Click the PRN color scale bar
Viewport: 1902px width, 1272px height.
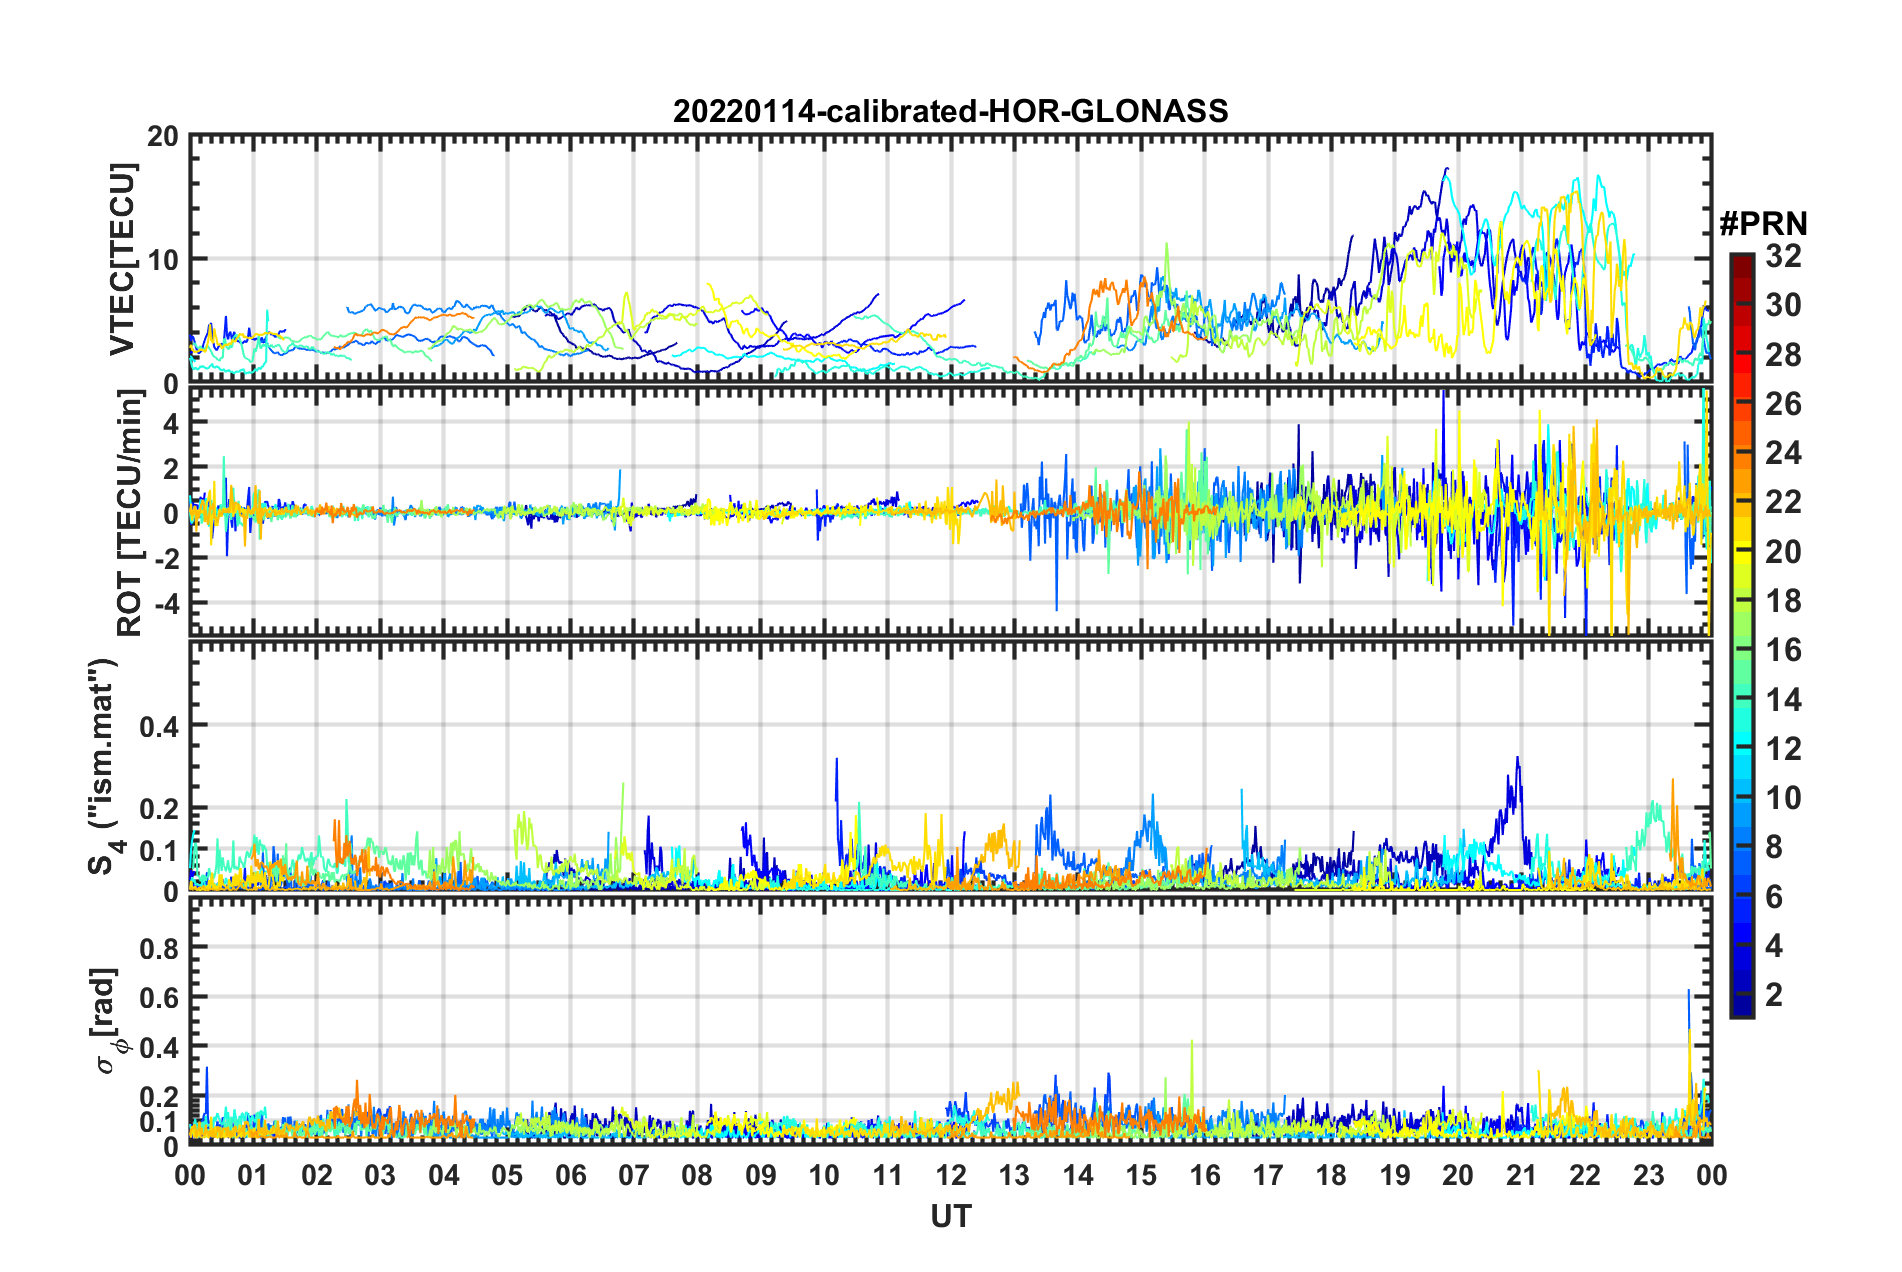(1741, 636)
